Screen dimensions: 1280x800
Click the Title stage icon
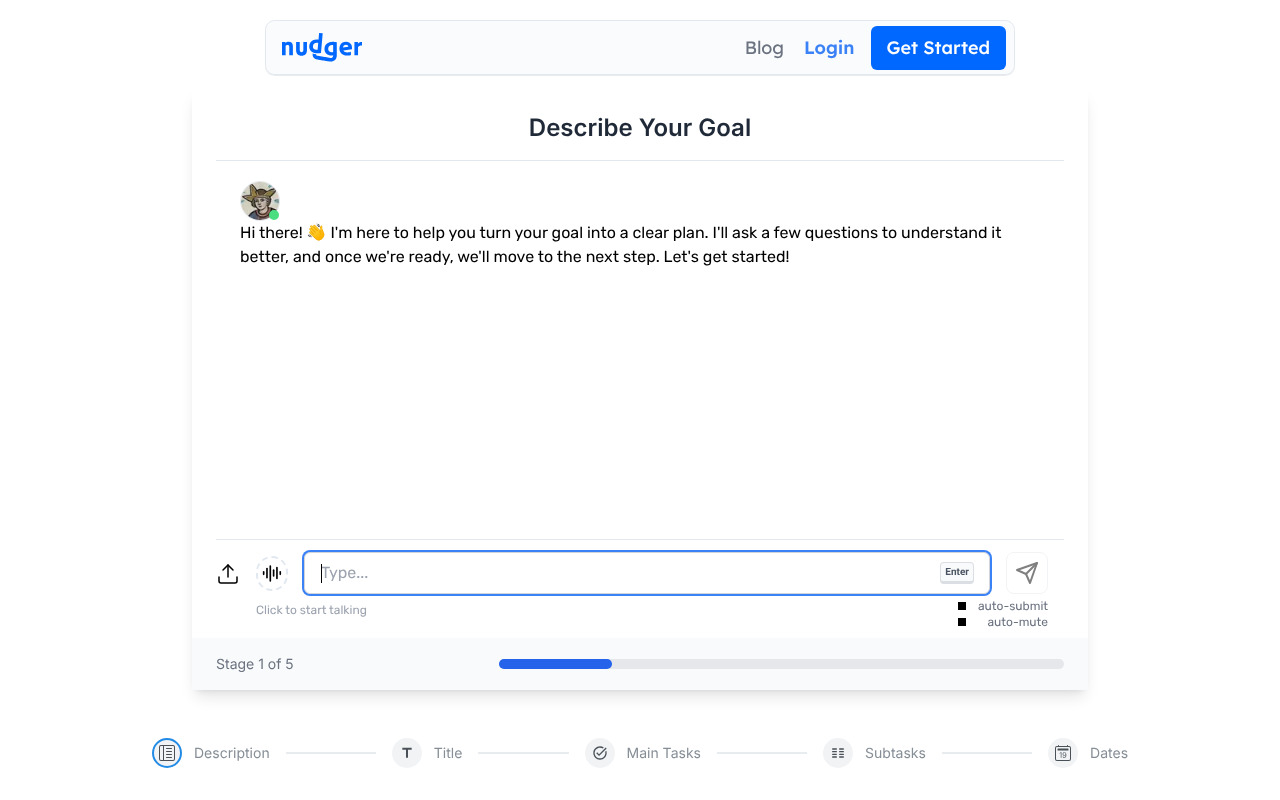(x=406, y=753)
